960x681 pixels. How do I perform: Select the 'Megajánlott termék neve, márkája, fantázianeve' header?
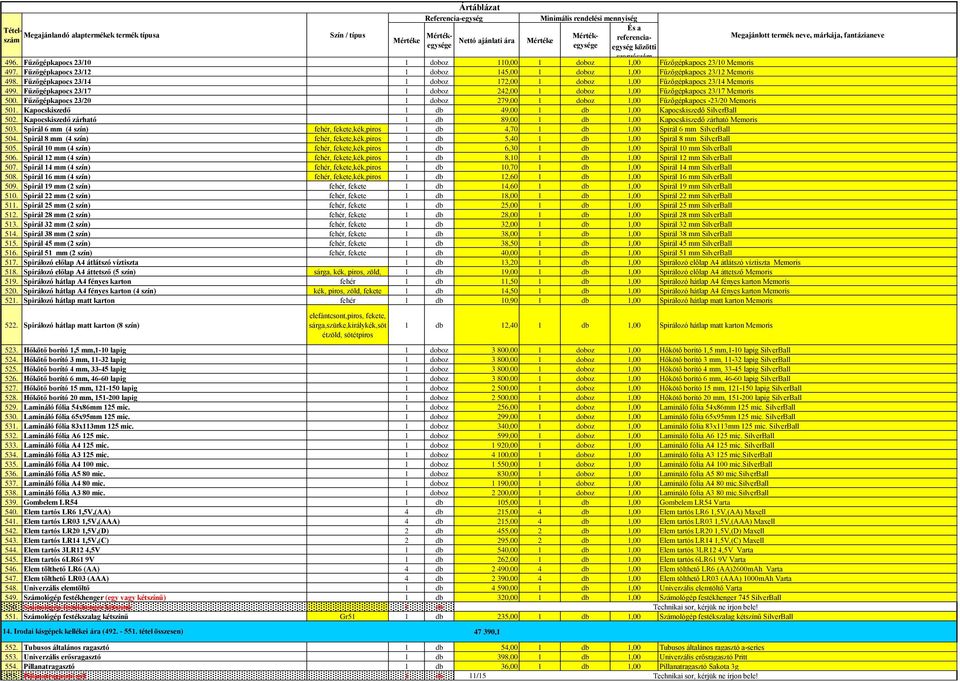(x=807, y=36)
